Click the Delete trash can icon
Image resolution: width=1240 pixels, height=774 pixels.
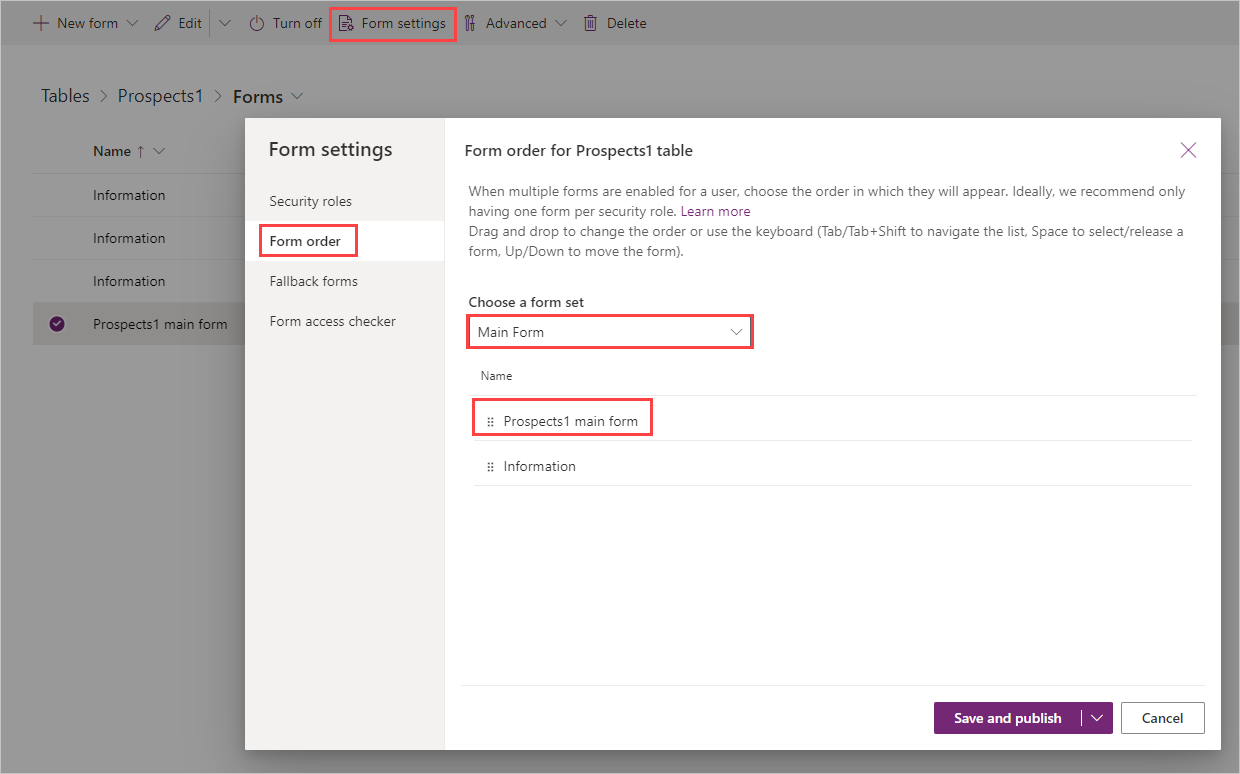click(x=591, y=23)
